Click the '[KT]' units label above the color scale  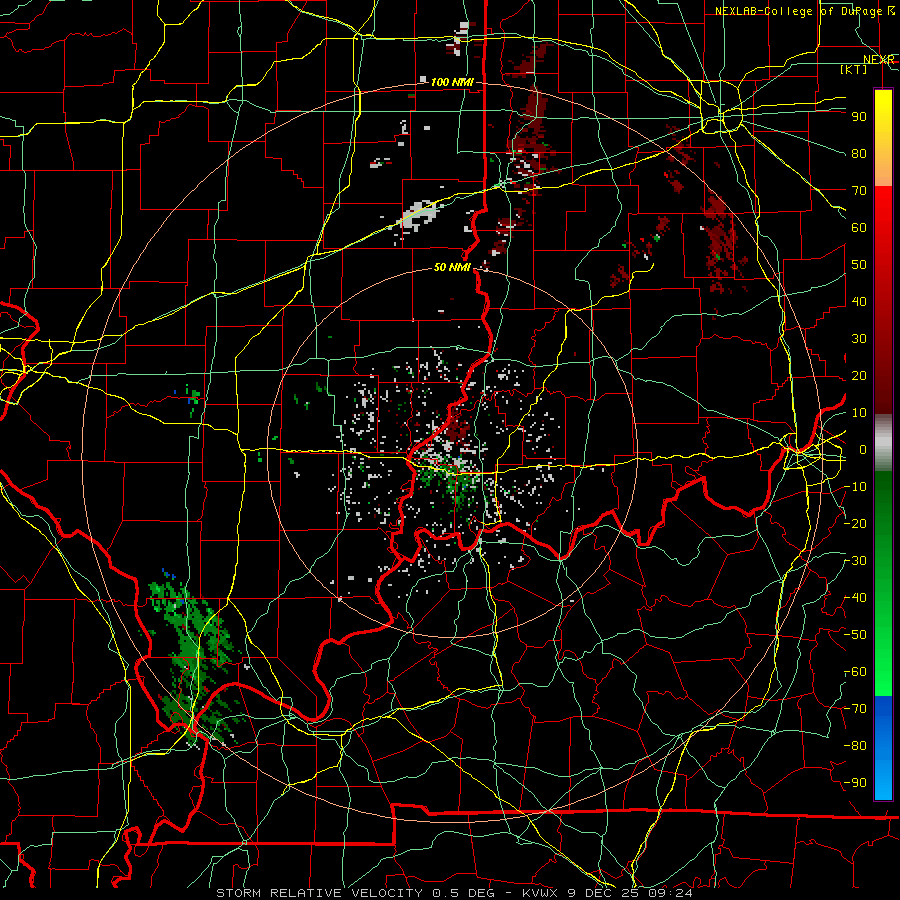(854, 69)
